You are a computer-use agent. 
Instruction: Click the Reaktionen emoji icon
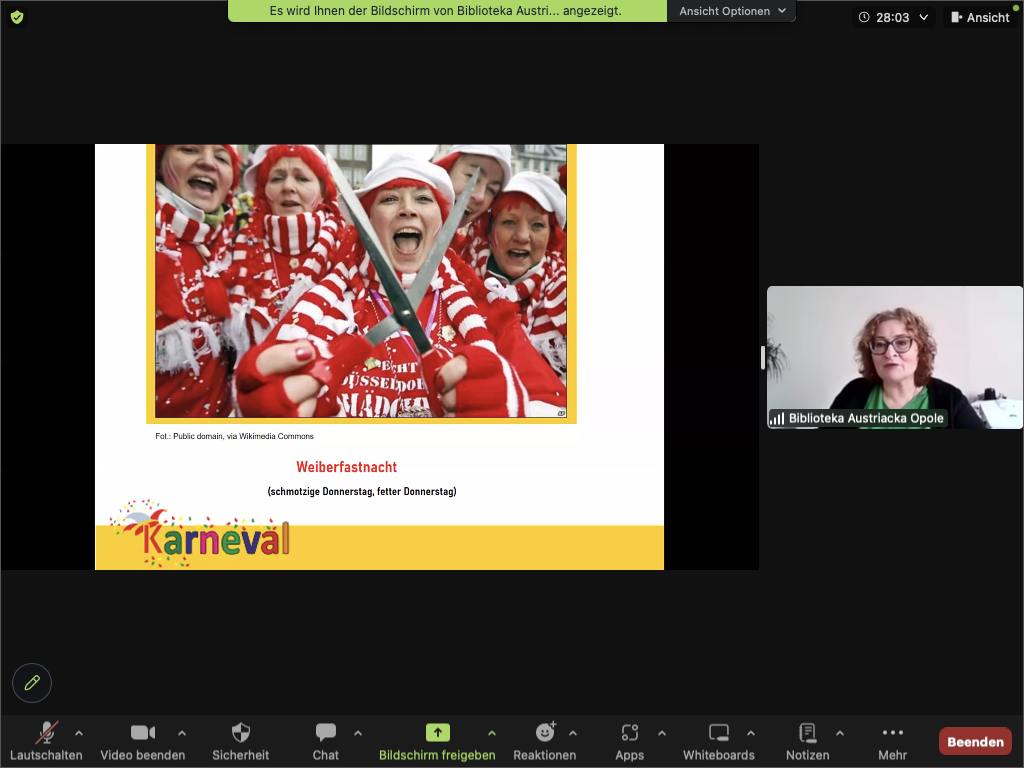pos(545,733)
